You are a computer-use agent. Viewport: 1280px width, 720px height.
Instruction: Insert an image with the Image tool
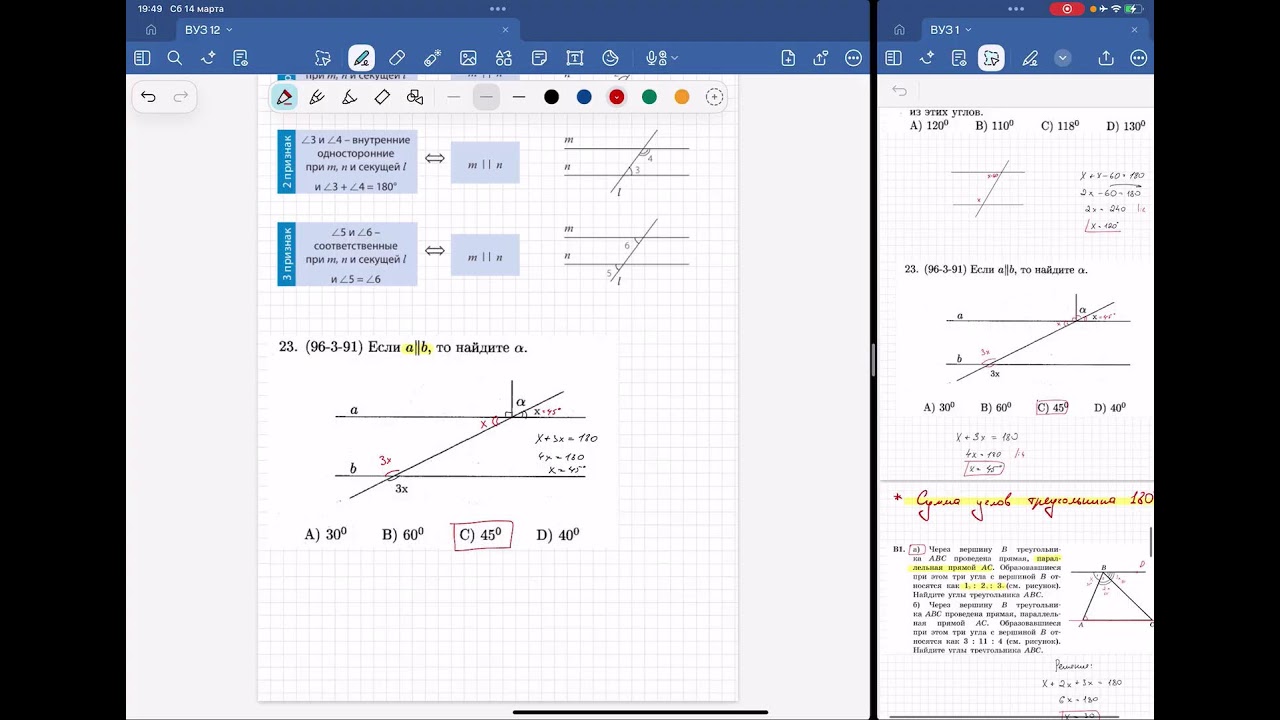[x=468, y=58]
